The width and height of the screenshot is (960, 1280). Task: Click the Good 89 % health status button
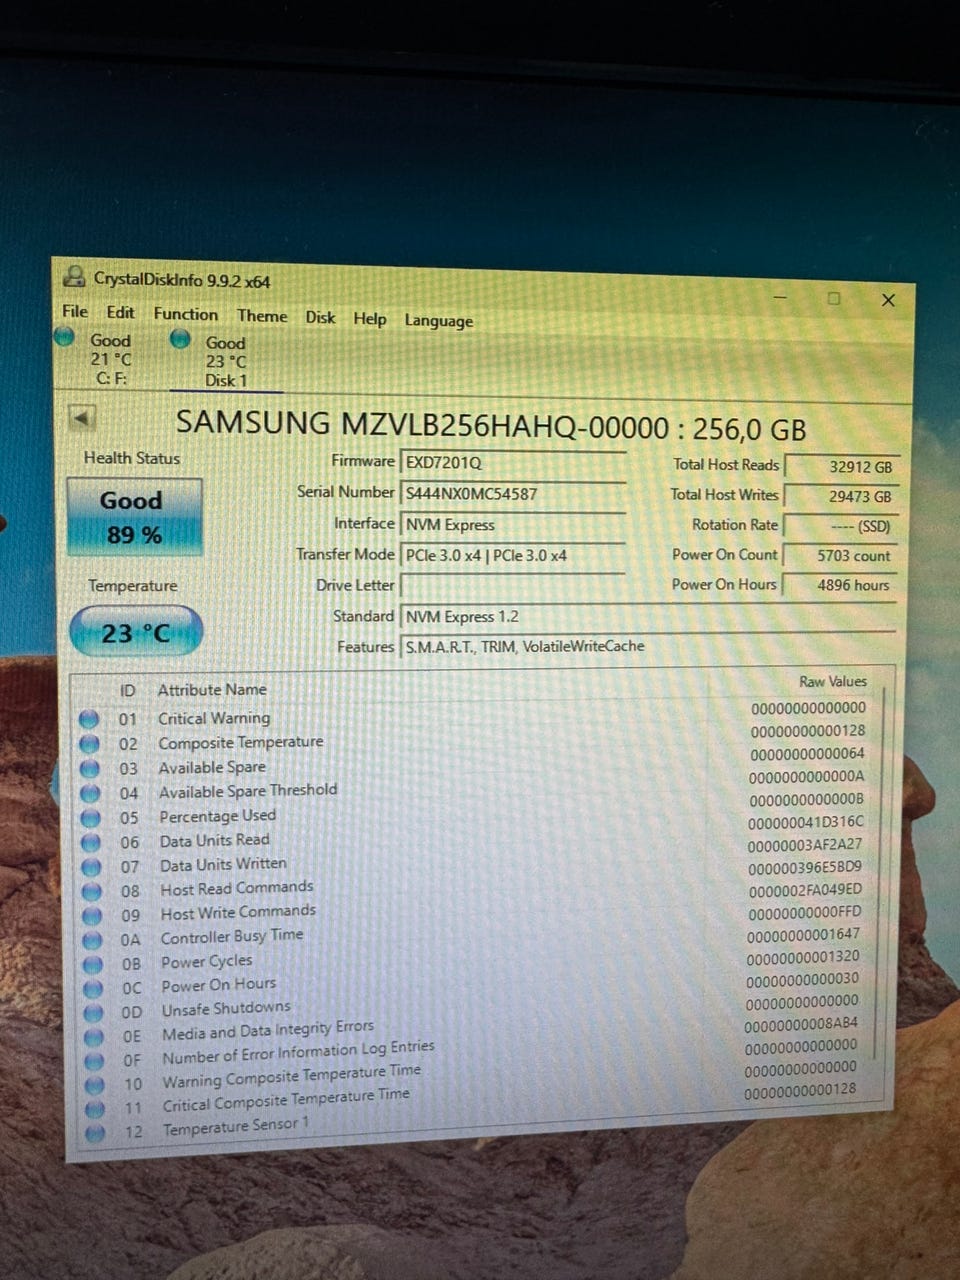pos(134,517)
